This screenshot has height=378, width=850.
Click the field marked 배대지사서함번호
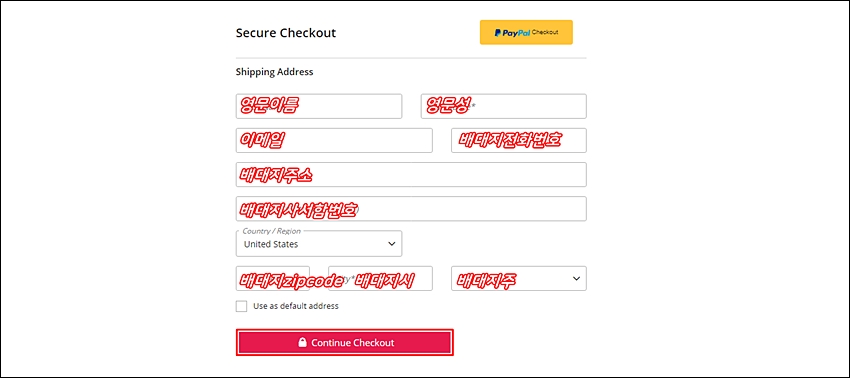coord(411,209)
